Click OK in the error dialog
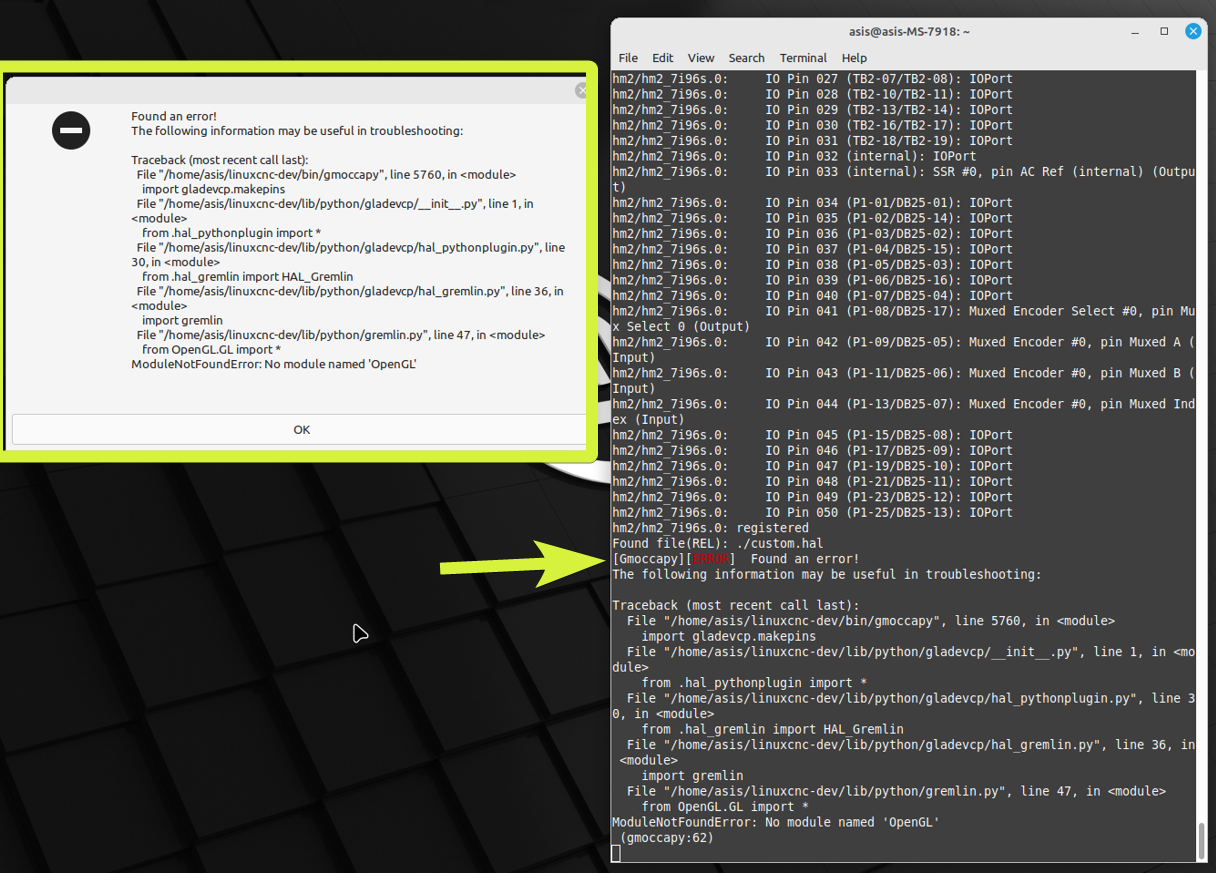 coord(299,430)
